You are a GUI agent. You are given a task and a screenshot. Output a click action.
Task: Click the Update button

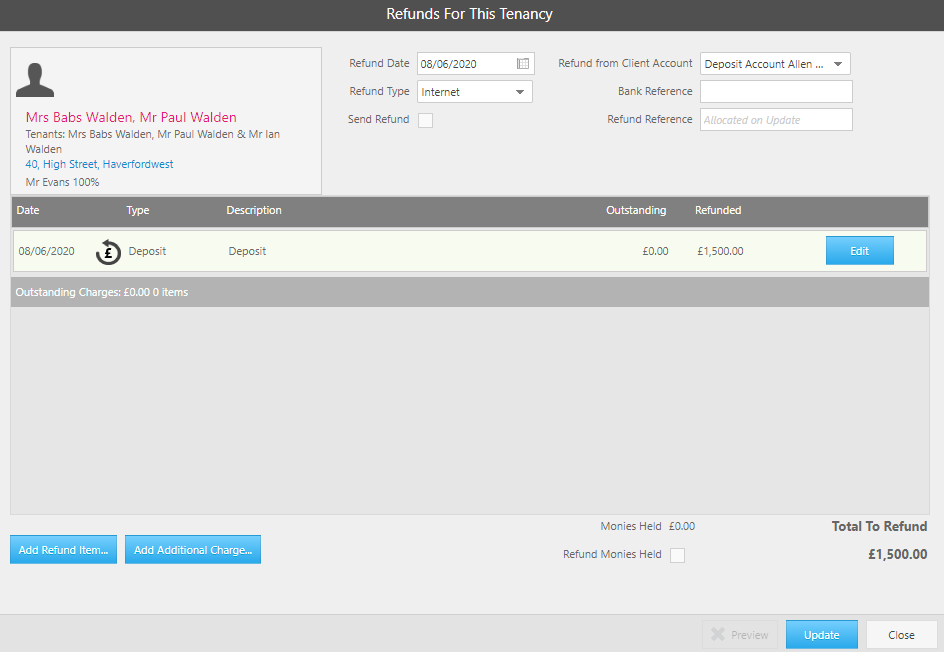[x=821, y=635]
